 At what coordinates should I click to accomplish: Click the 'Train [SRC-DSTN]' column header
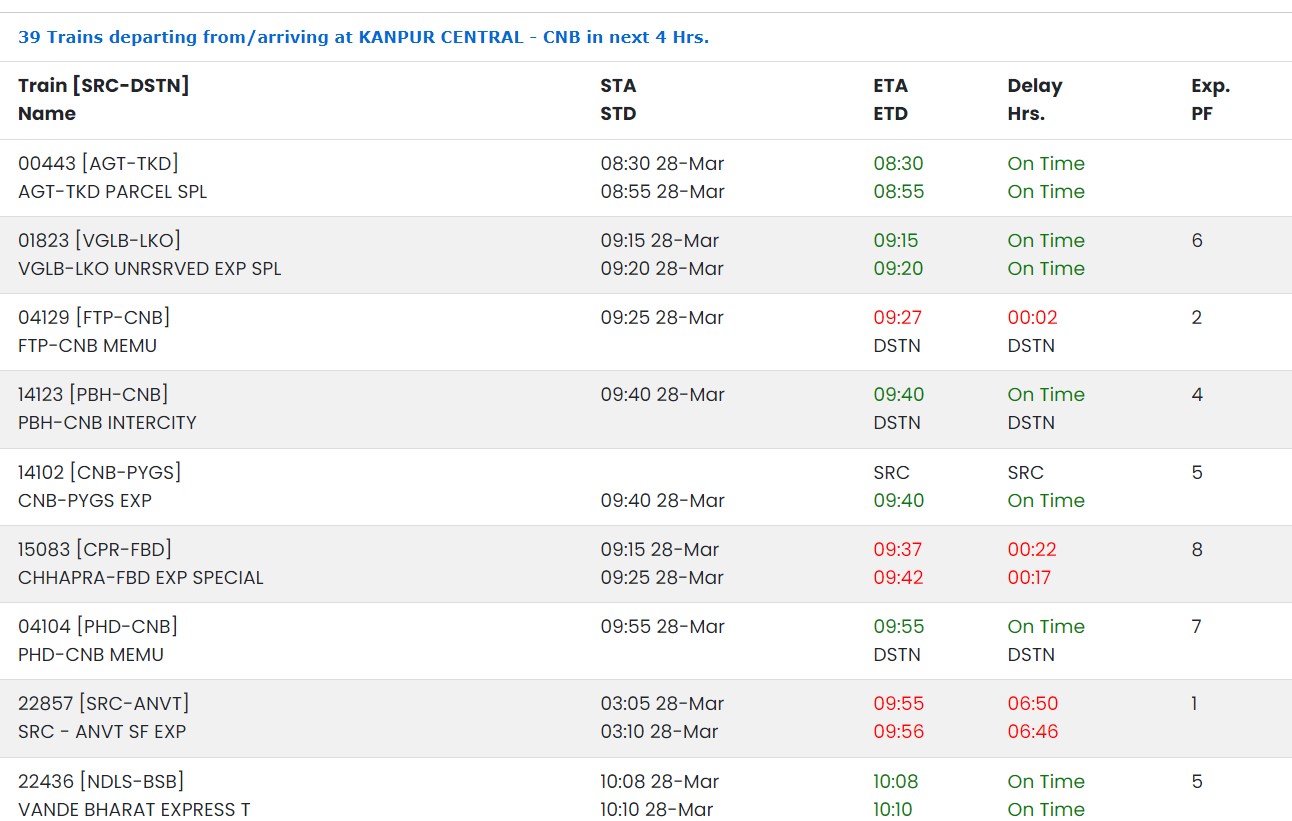pos(103,86)
